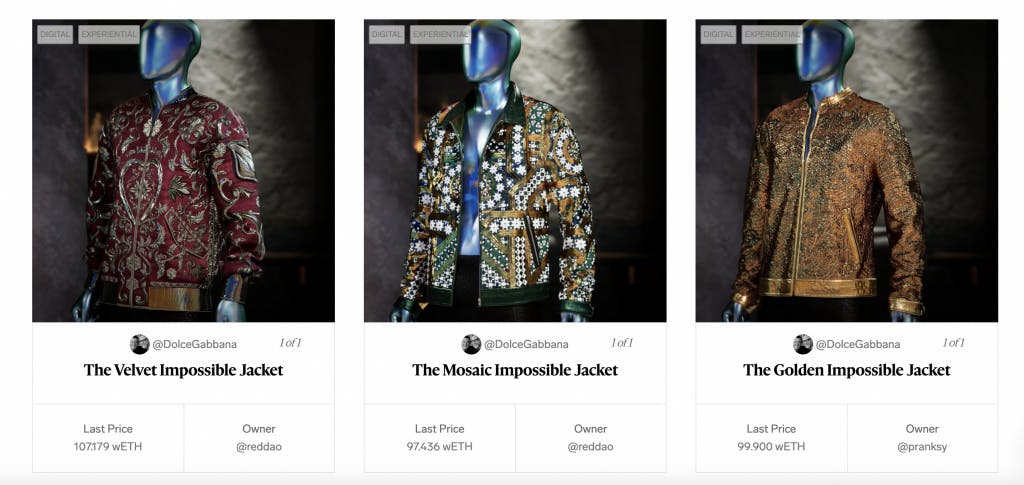Open The Velvet Impossible Jacket image
Viewport: 1024px width, 485px height.
[x=184, y=170]
